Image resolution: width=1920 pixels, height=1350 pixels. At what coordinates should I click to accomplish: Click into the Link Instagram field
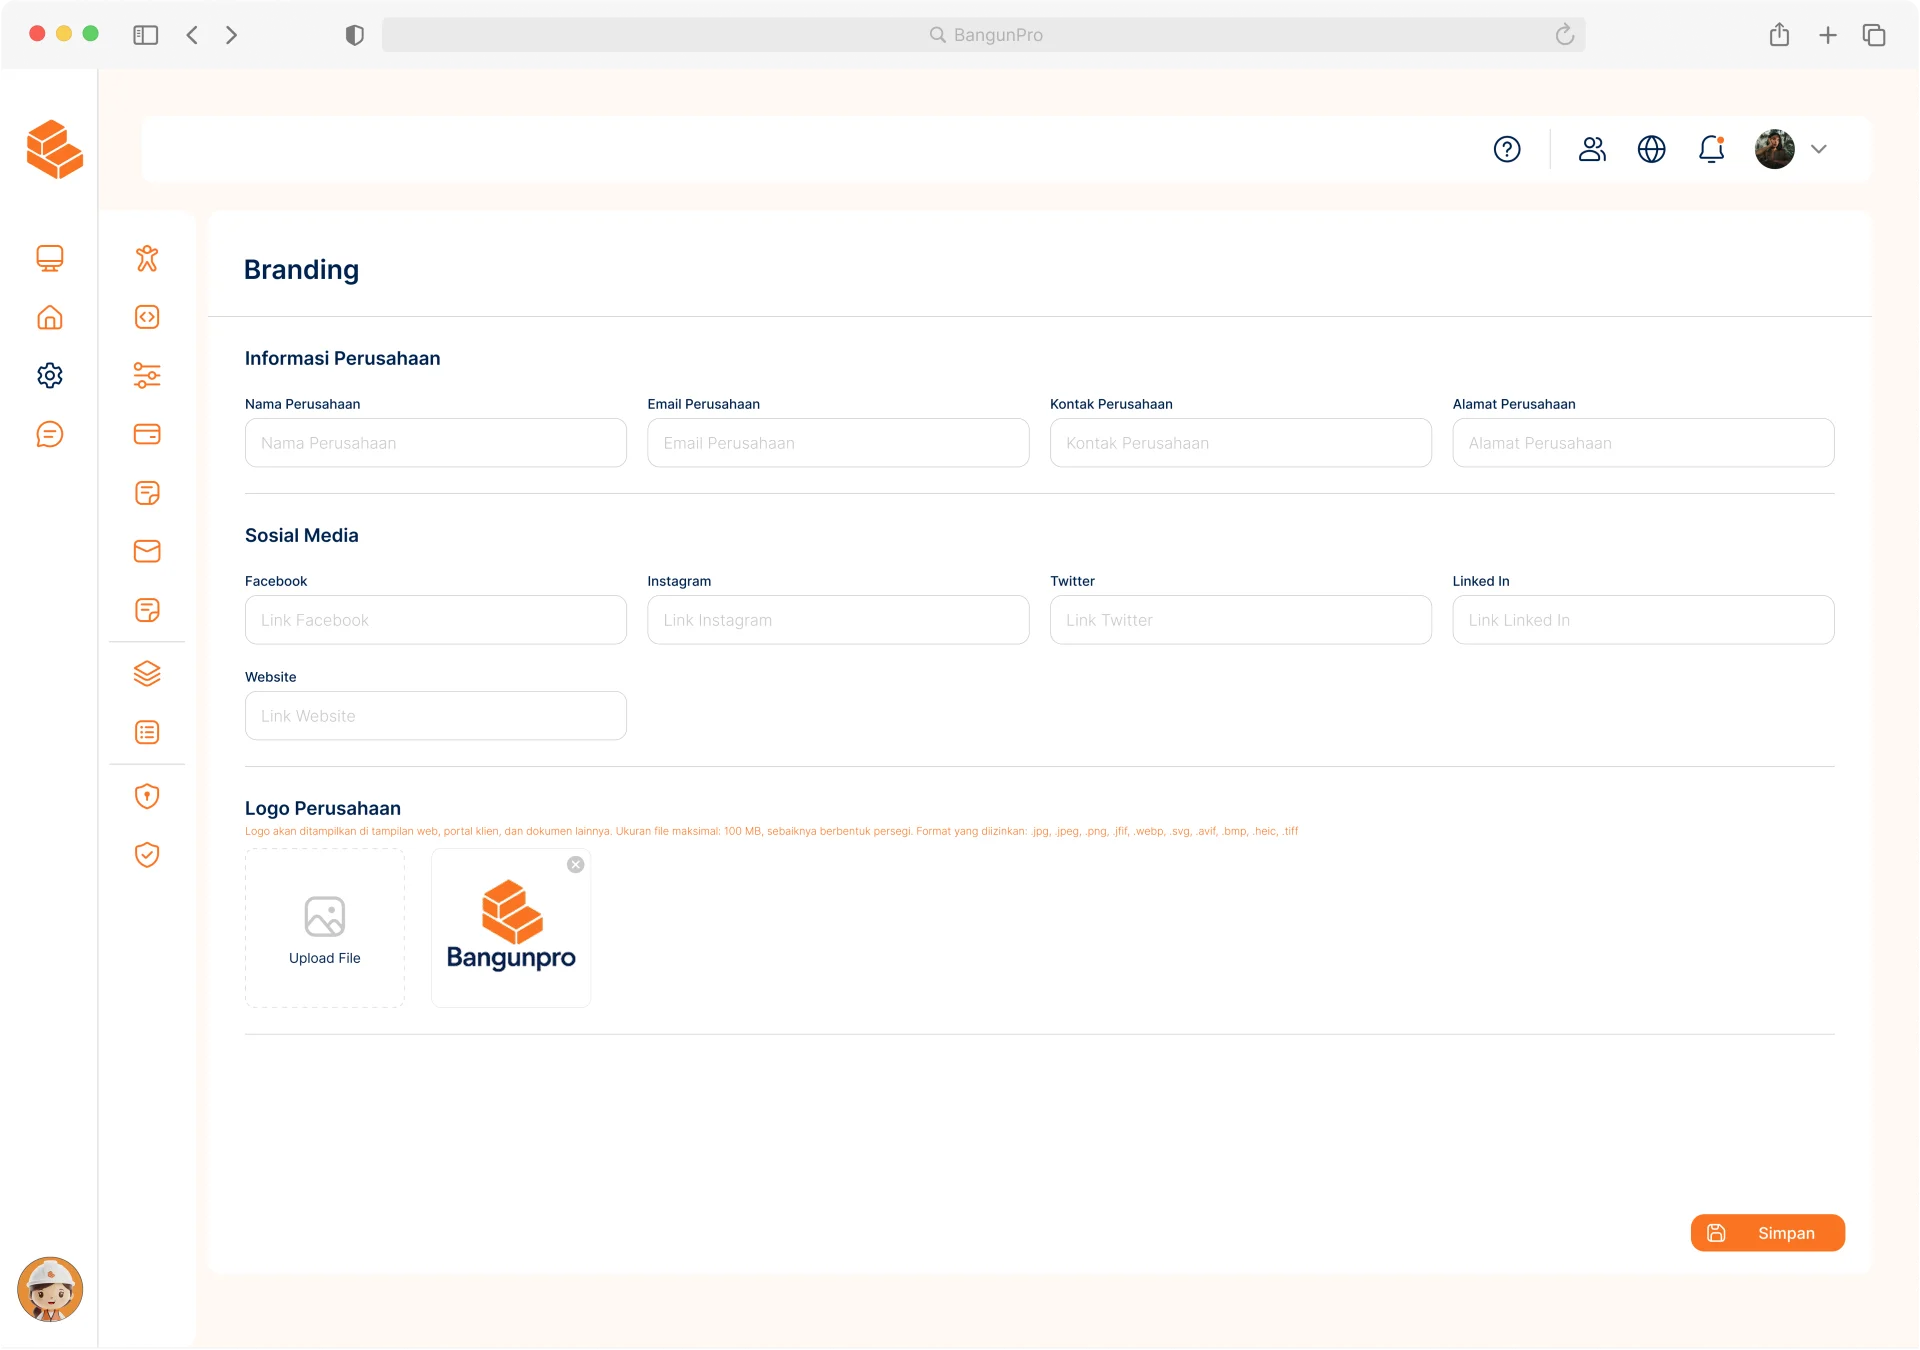click(838, 620)
